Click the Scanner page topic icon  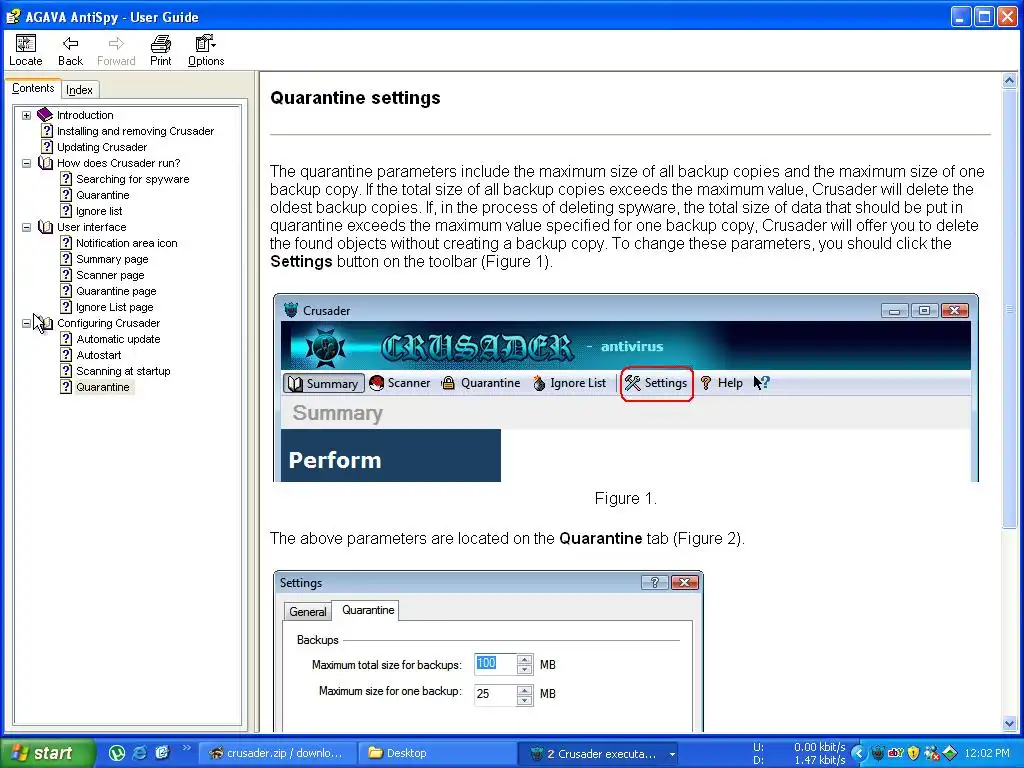pyautogui.click(x=66, y=275)
